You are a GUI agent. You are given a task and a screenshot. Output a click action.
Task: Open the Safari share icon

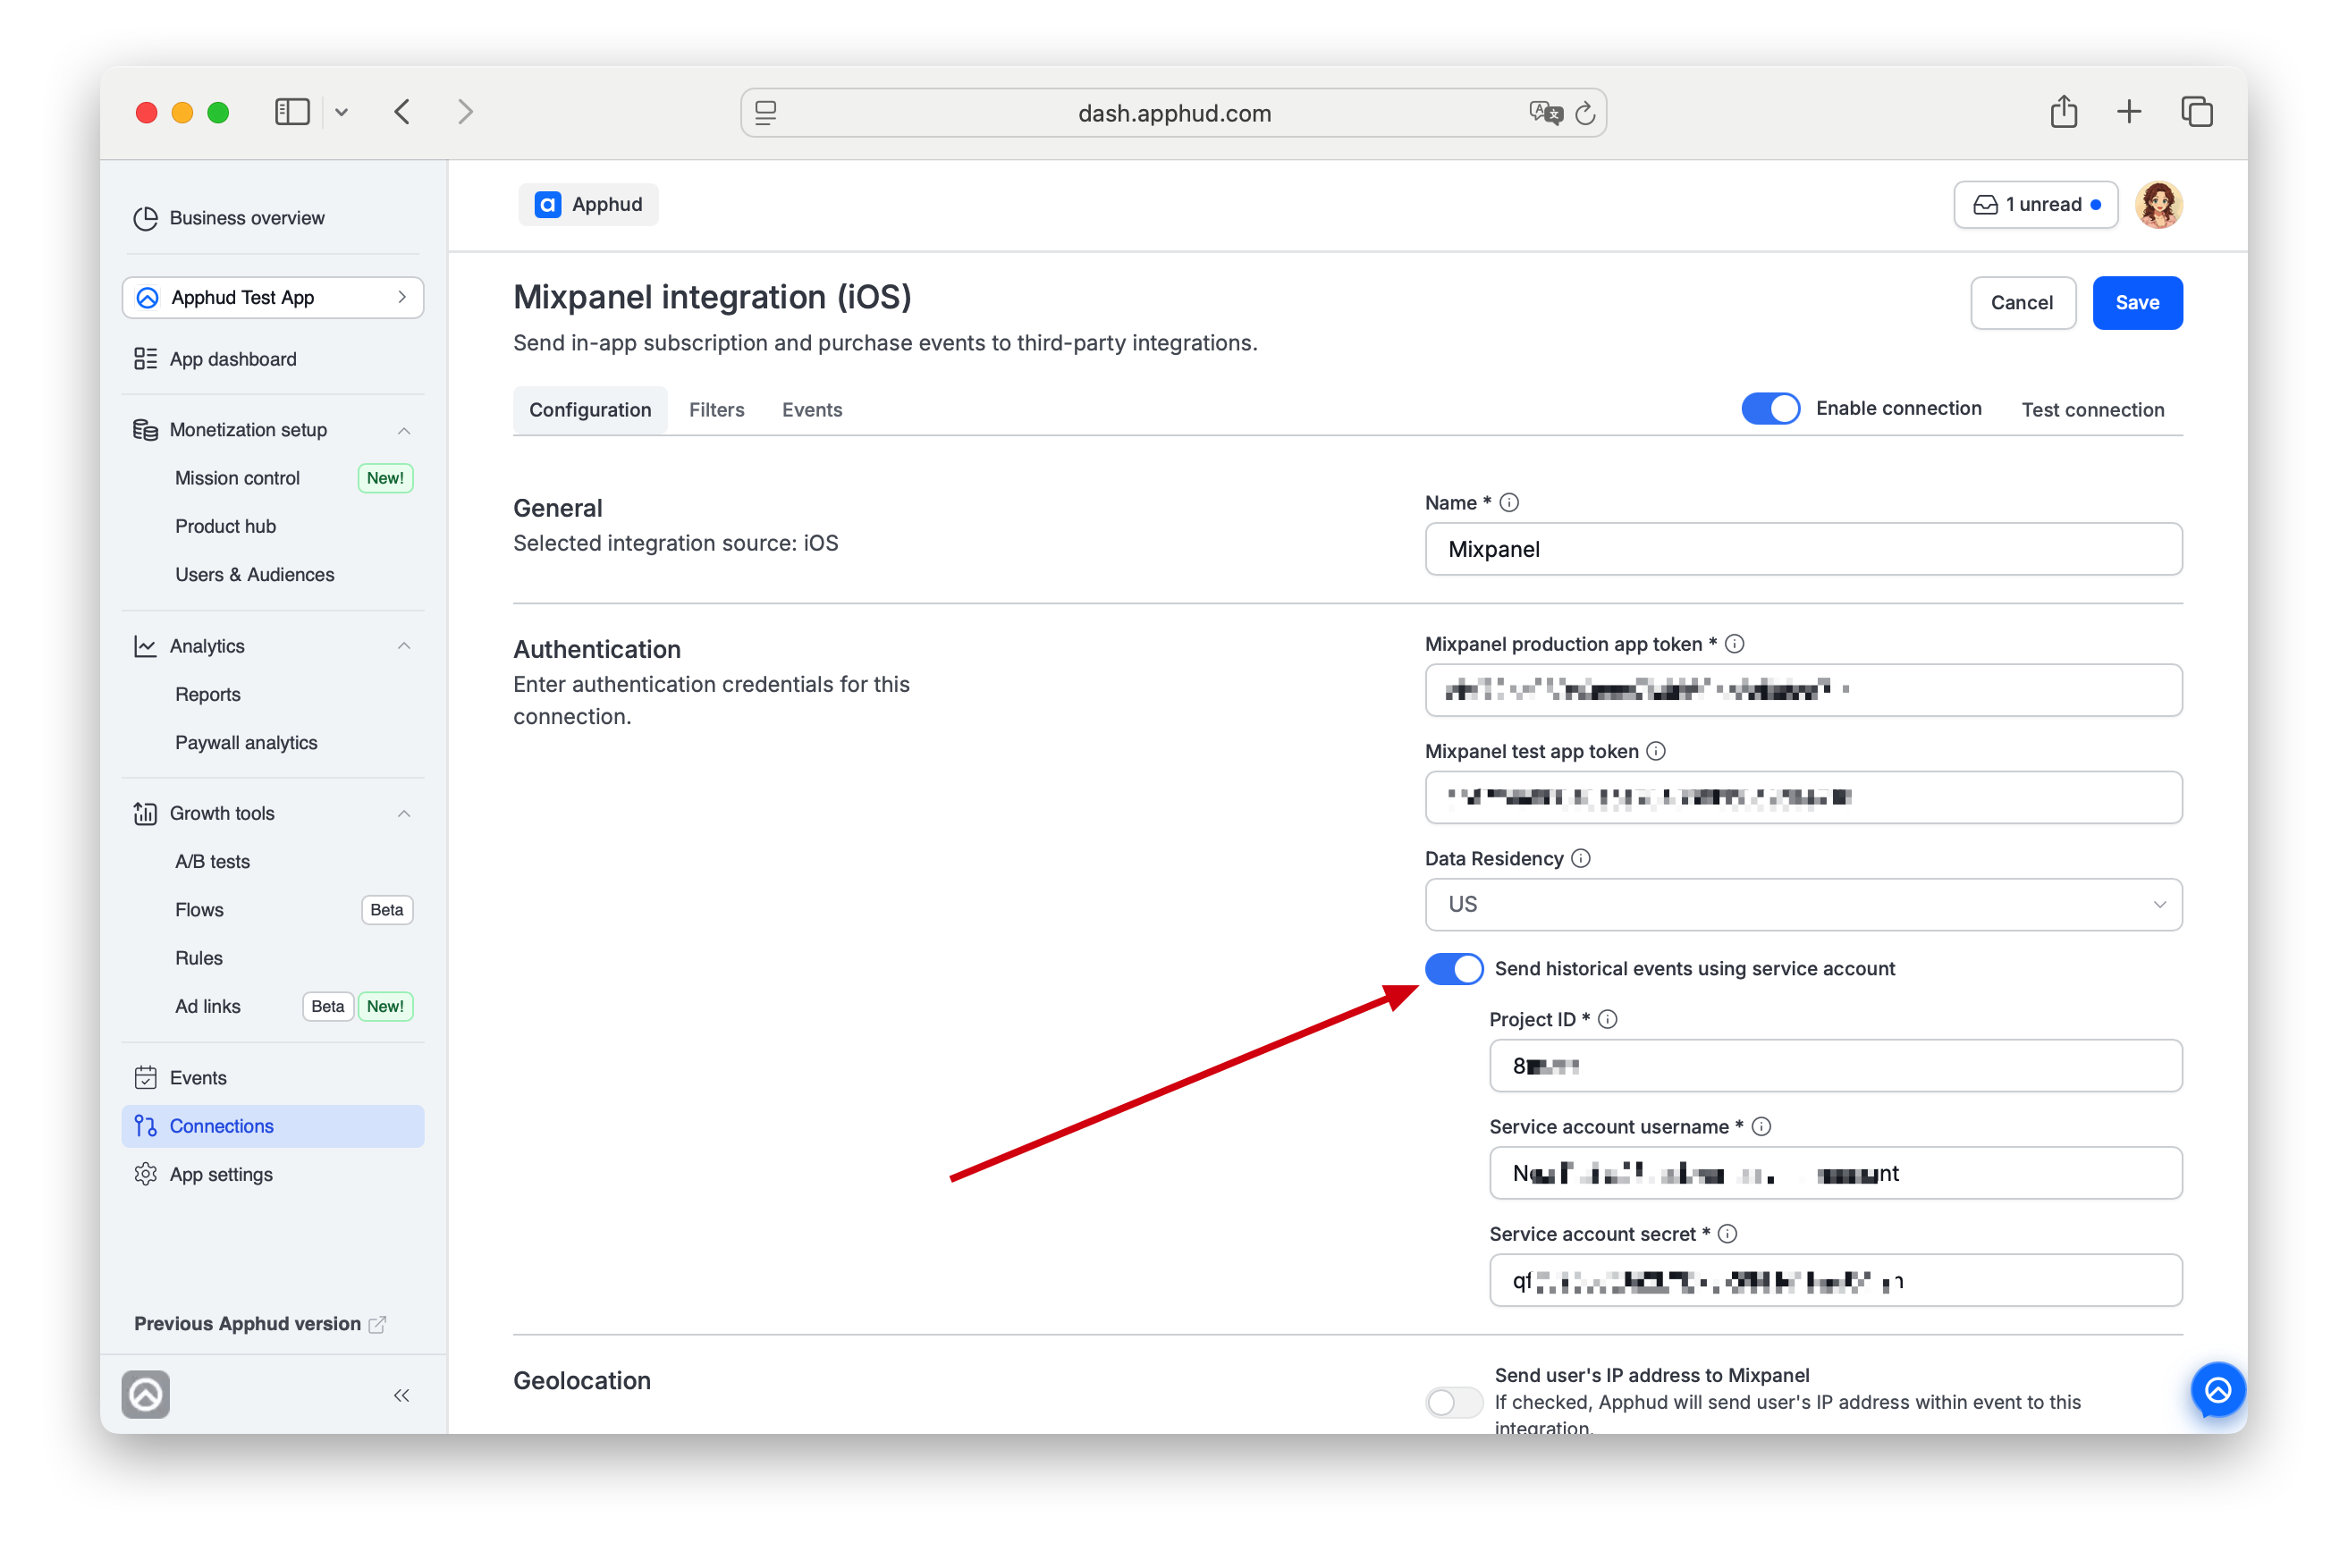pyautogui.click(x=2064, y=111)
